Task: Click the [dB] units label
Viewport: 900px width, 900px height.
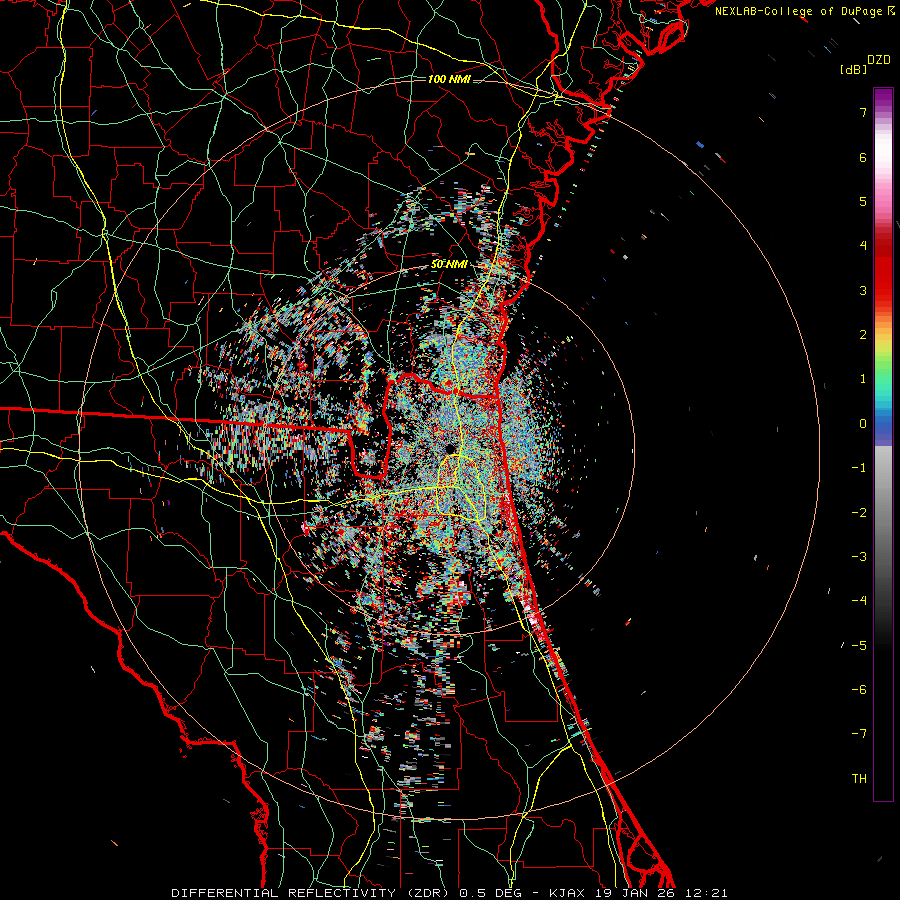Action: (853, 70)
